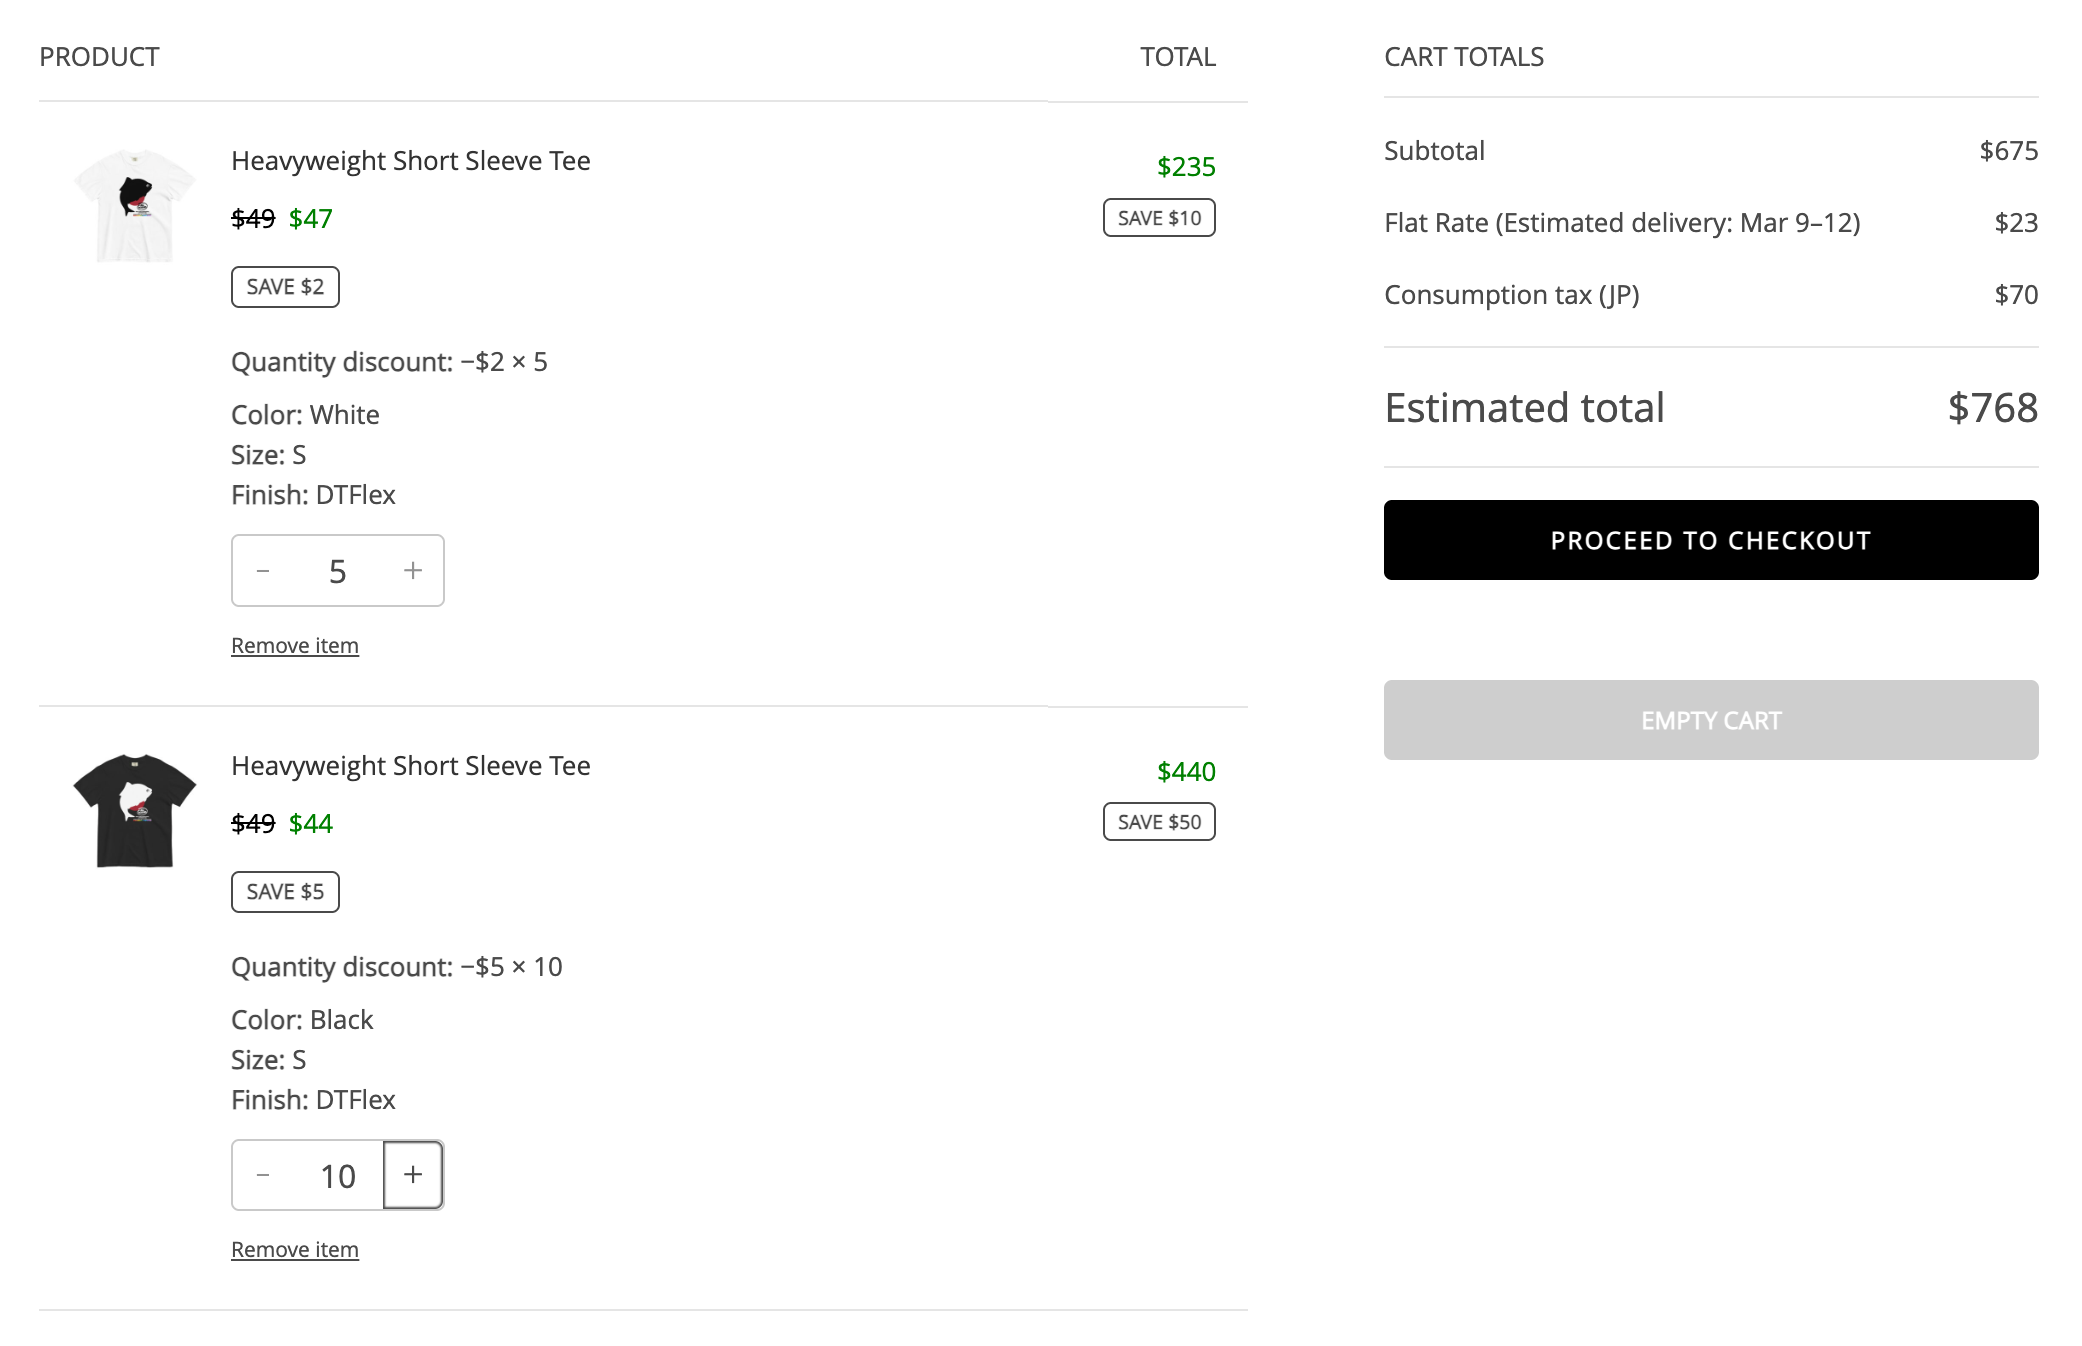Click the SAVE $10 total badge

tap(1159, 218)
